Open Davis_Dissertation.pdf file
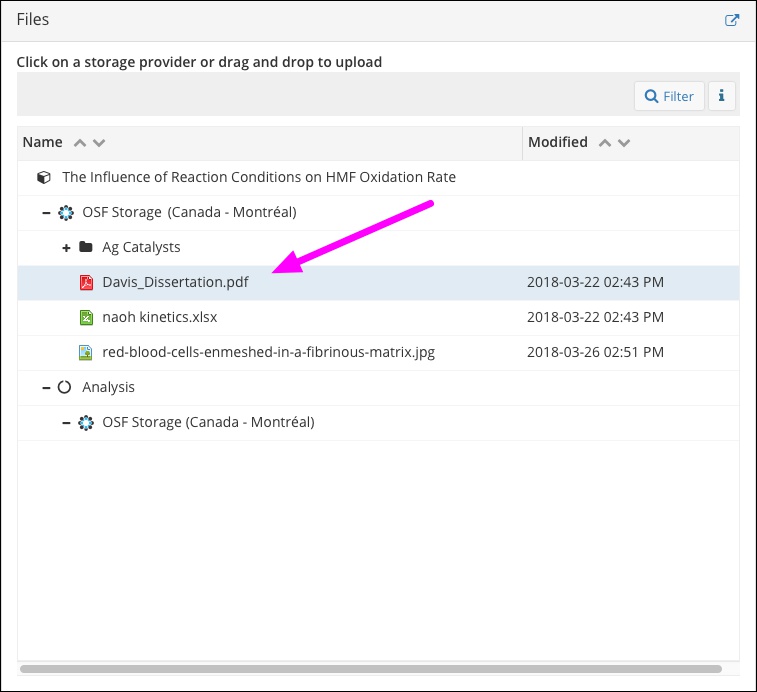Screen dimensions: 757x692 [x=175, y=282]
